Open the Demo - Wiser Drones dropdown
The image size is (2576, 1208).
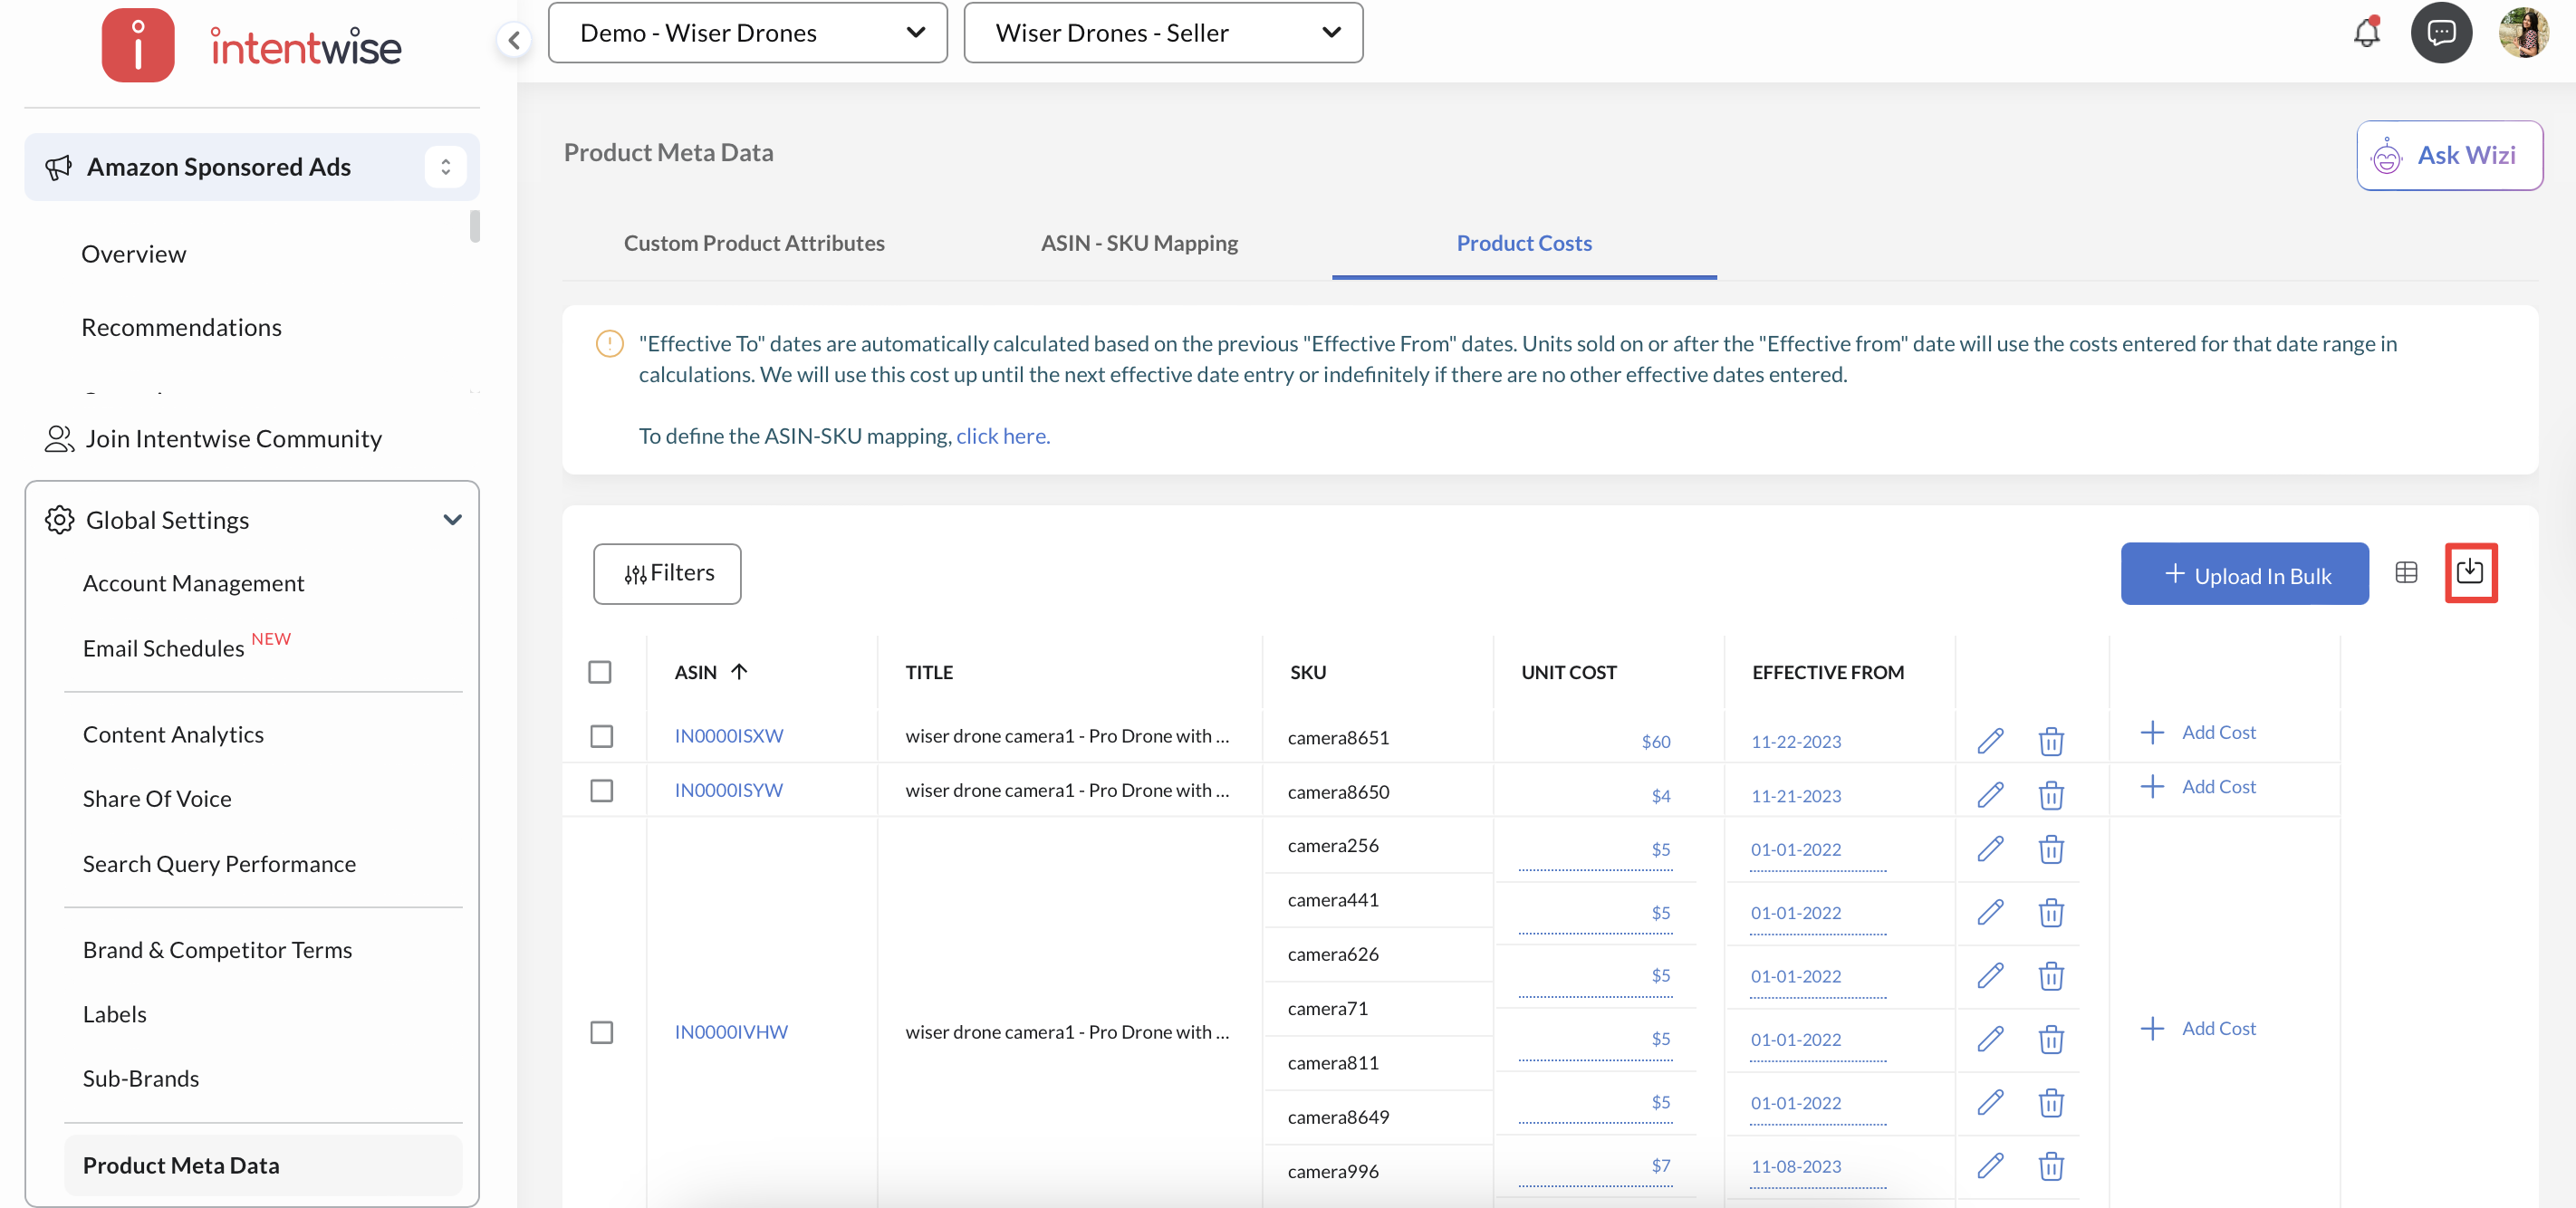[747, 33]
